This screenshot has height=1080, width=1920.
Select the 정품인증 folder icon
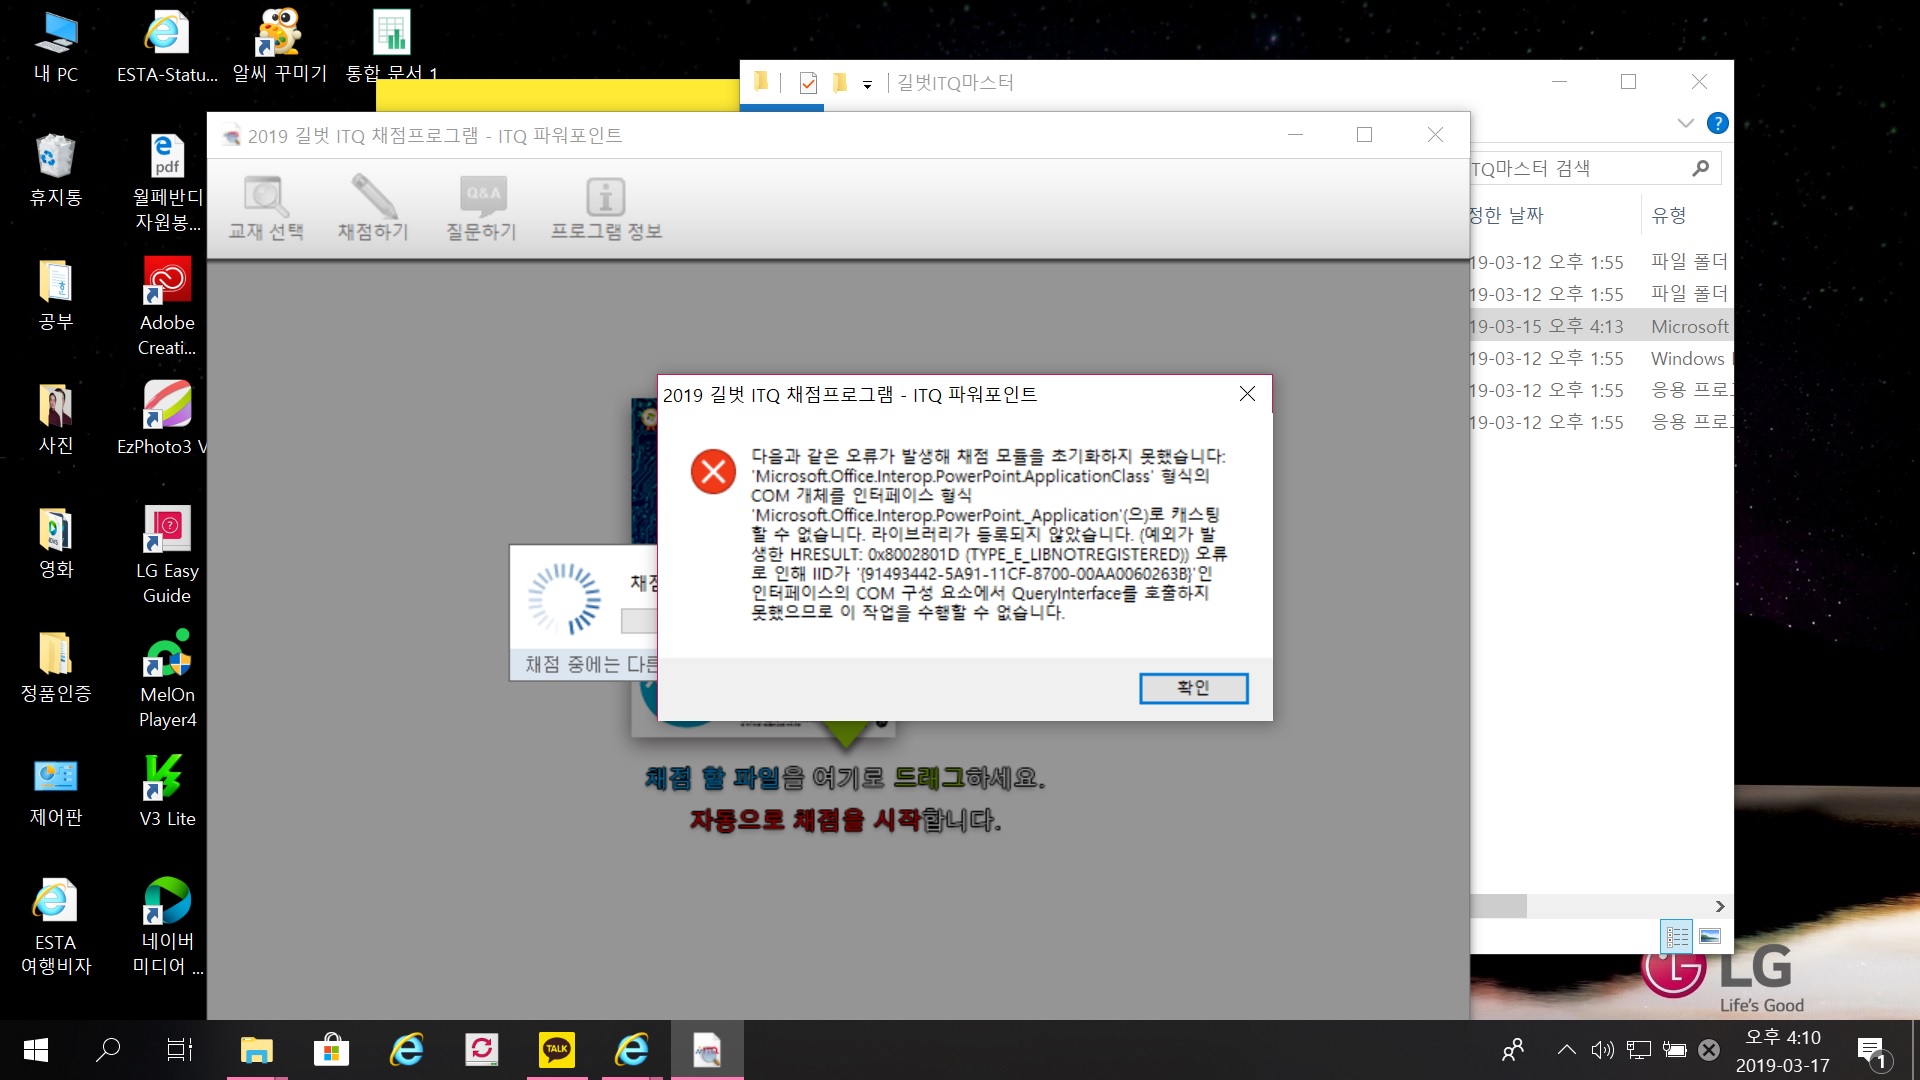coord(56,666)
